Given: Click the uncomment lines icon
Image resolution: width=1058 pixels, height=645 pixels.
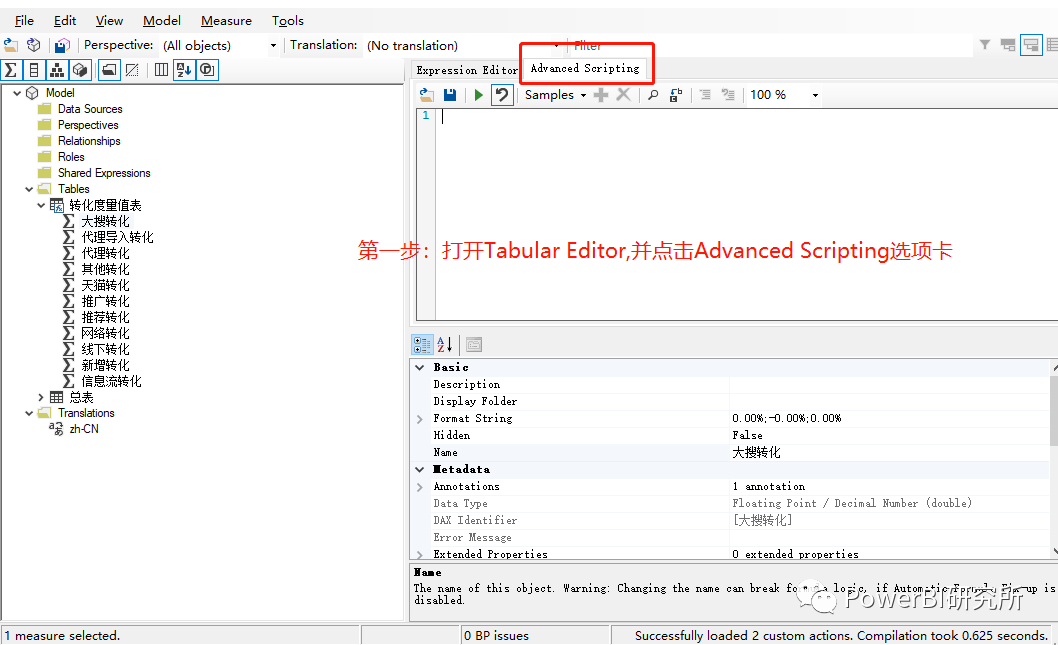Looking at the screenshot, I should 728,95.
